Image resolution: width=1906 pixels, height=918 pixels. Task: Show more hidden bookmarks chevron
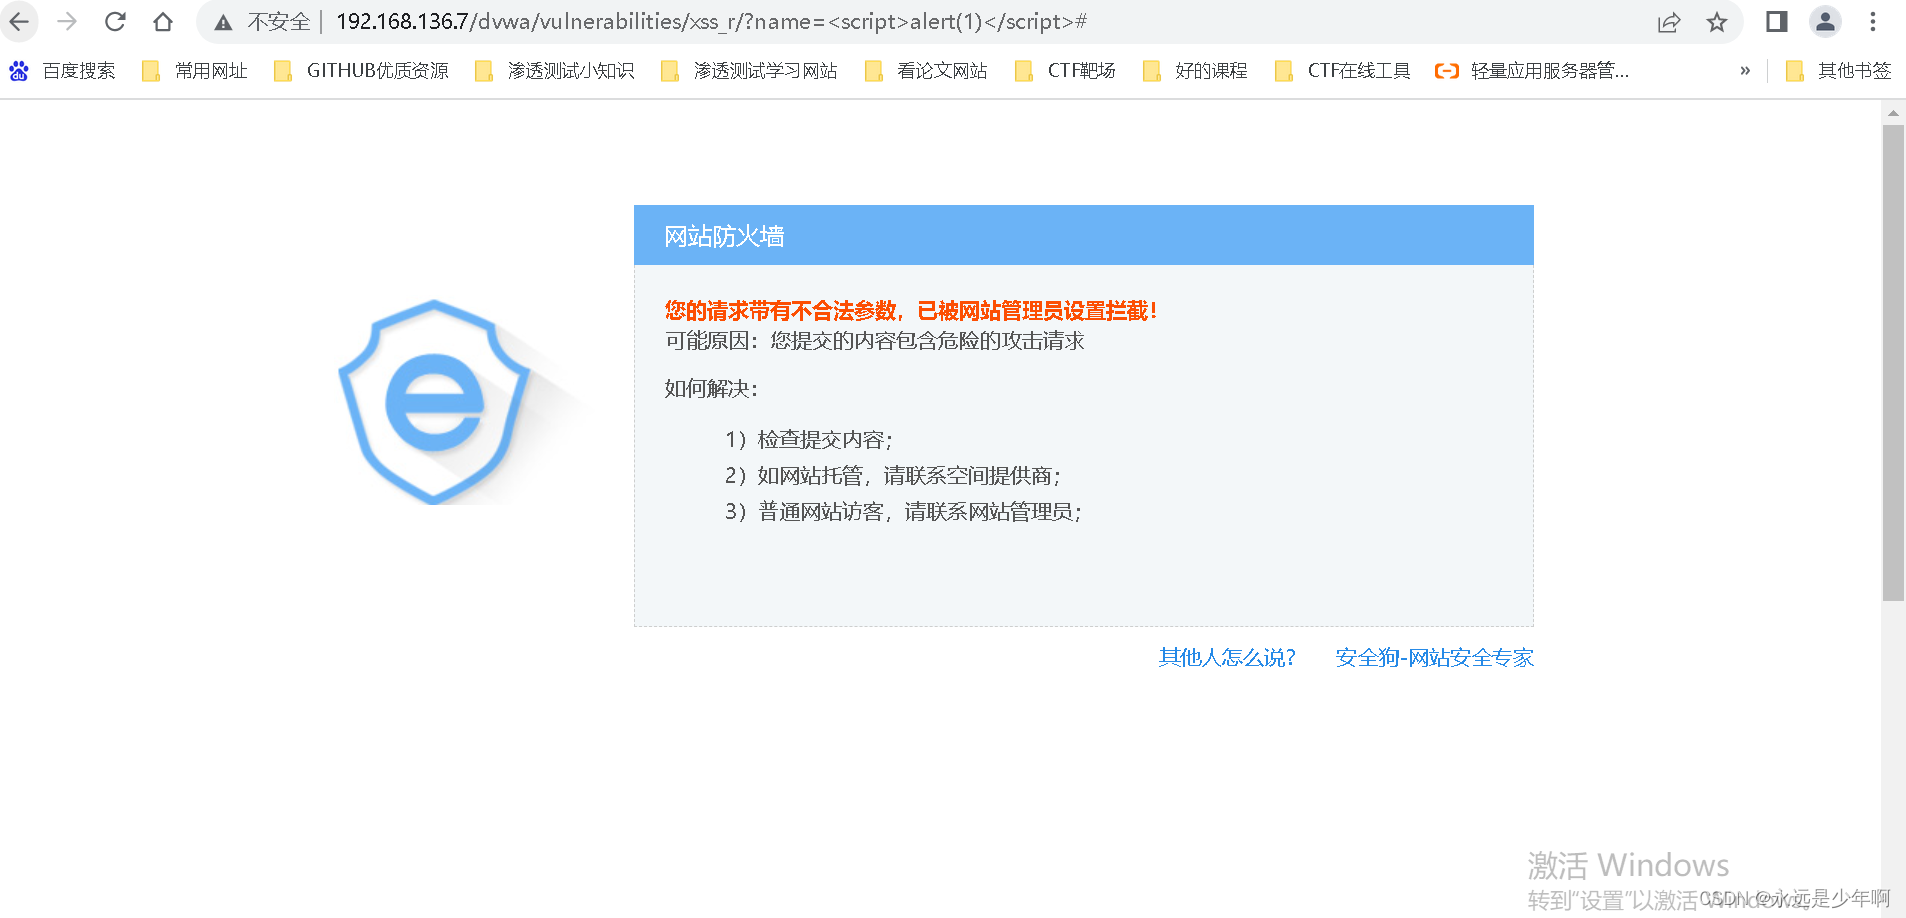pos(1745,71)
